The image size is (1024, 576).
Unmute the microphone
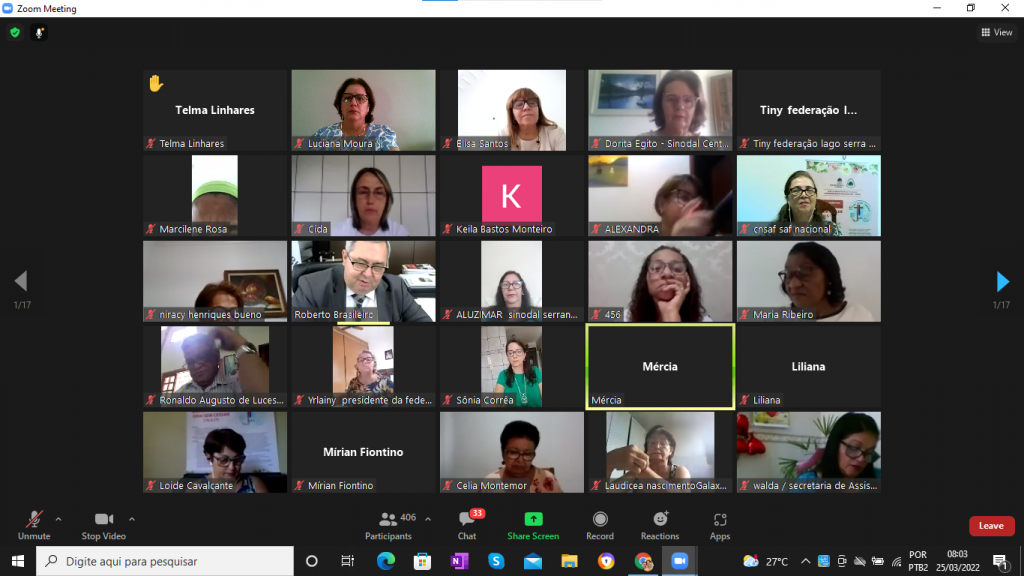pos(34,525)
